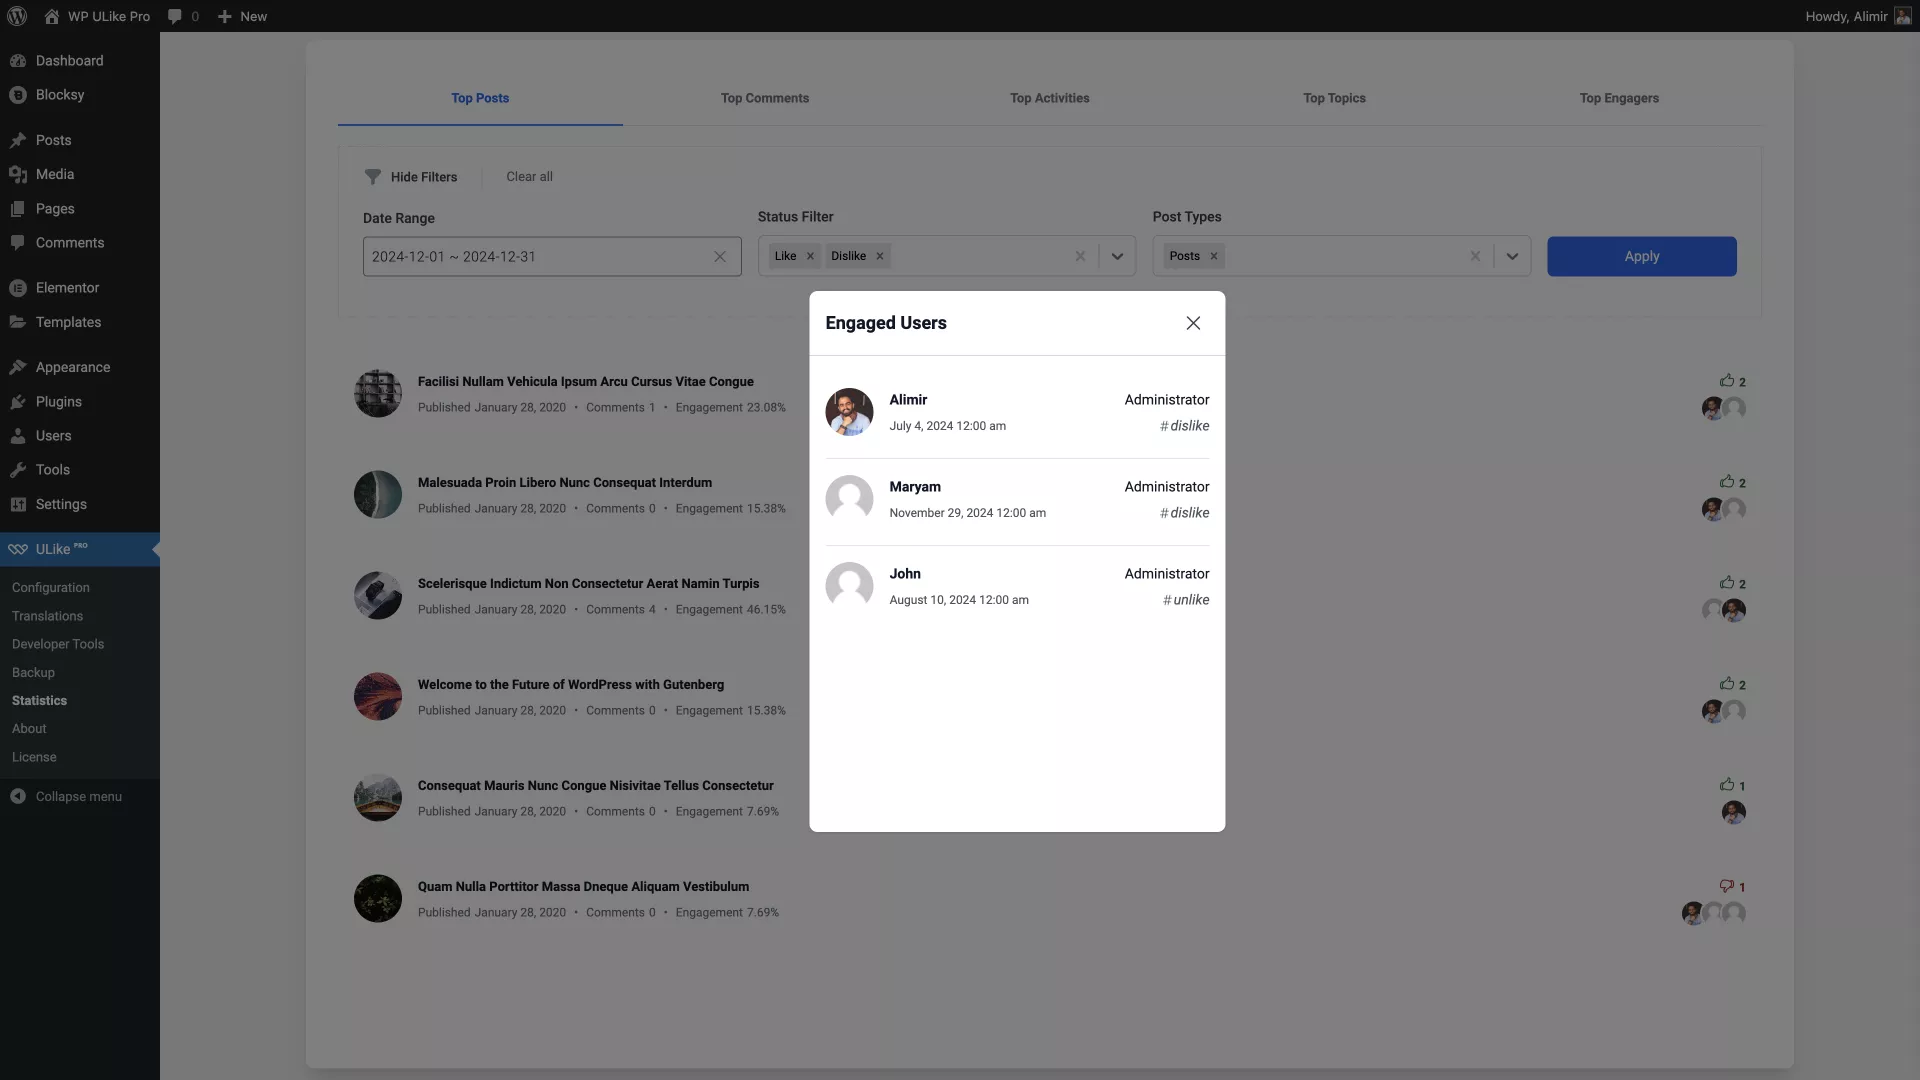Remove the Like status filter tag
Screen dimensions: 1920x1080
tap(810, 256)
